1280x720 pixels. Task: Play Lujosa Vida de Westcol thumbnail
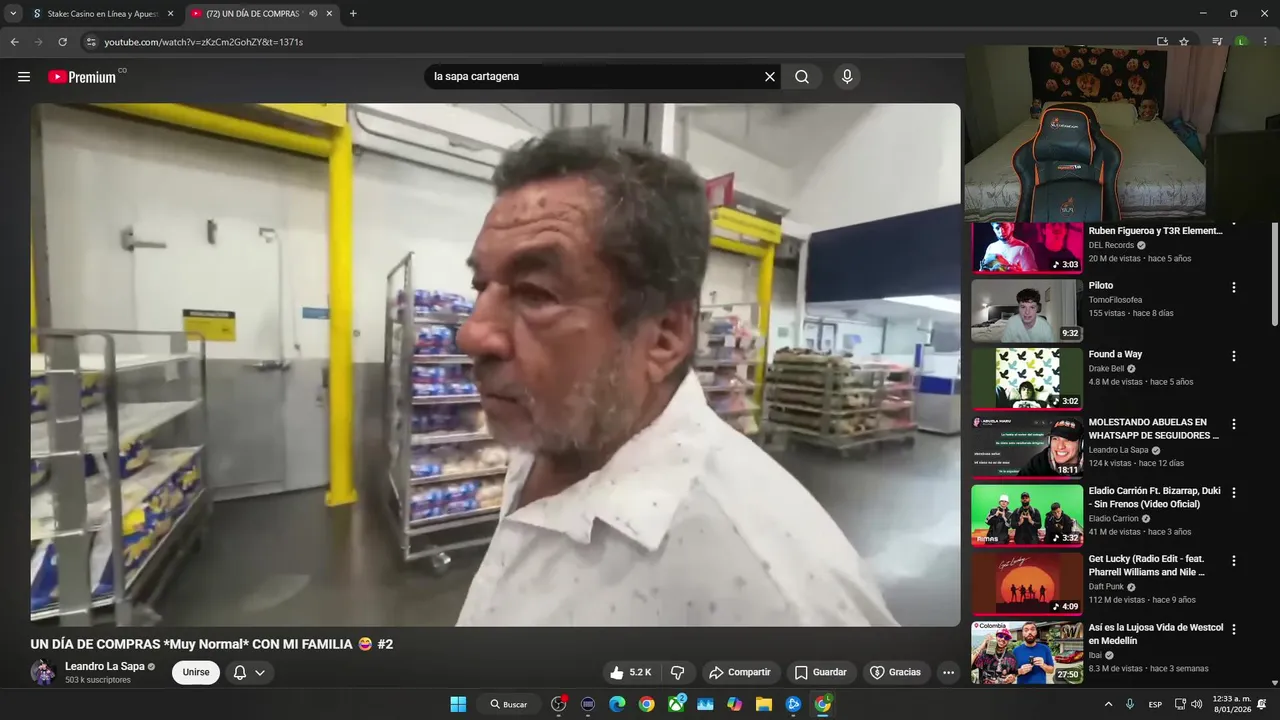[1027, 652]
